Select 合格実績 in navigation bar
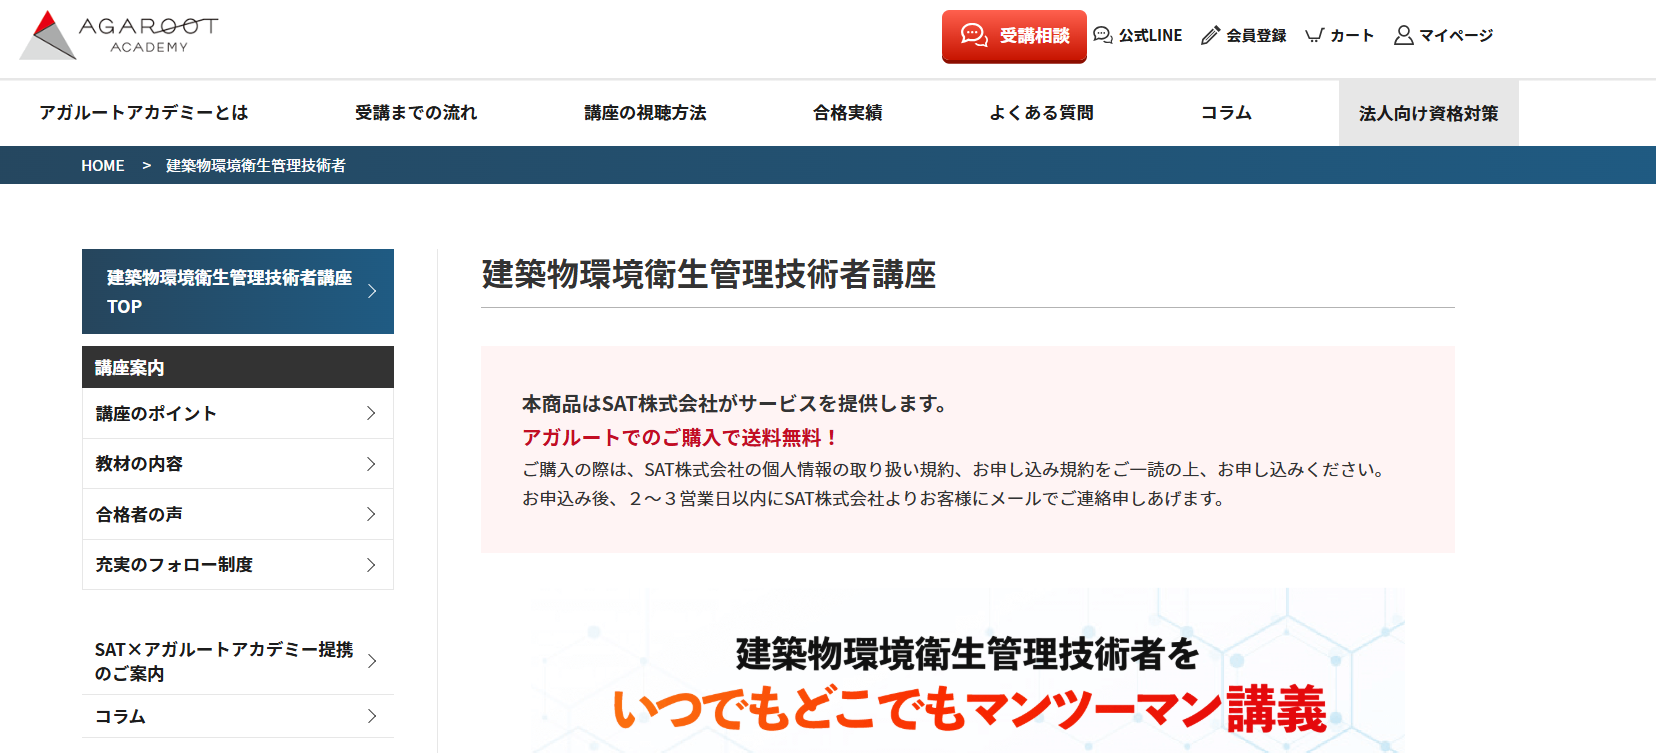Screen dimensions: 1656x753 coord(847,113)
